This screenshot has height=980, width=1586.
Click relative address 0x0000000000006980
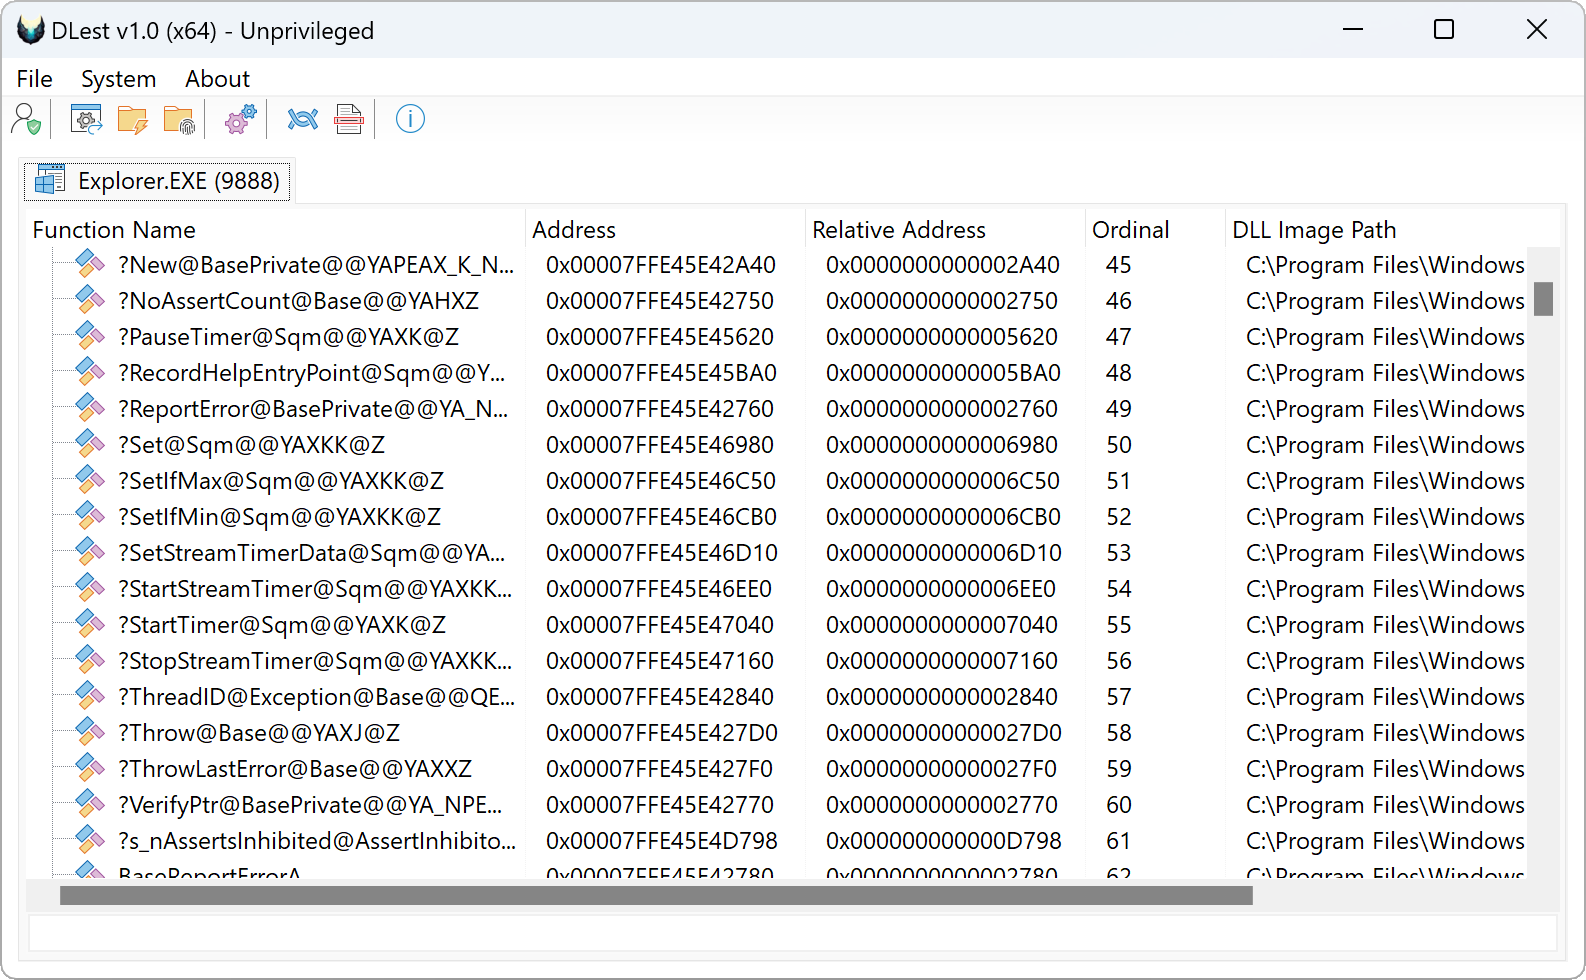coord(941,445)
